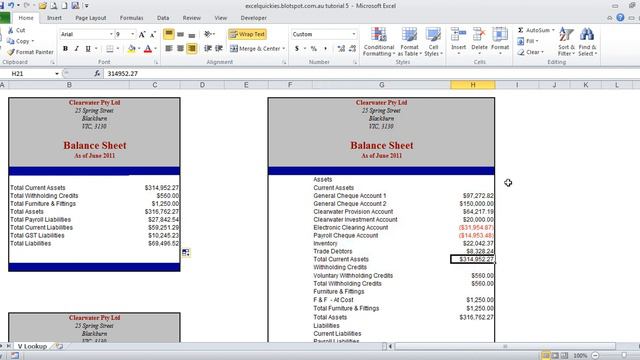Image resolution: width=640 pixels, height=360 pixels.
Task: Toggle Bold formatting
Action: click(65, 49)
